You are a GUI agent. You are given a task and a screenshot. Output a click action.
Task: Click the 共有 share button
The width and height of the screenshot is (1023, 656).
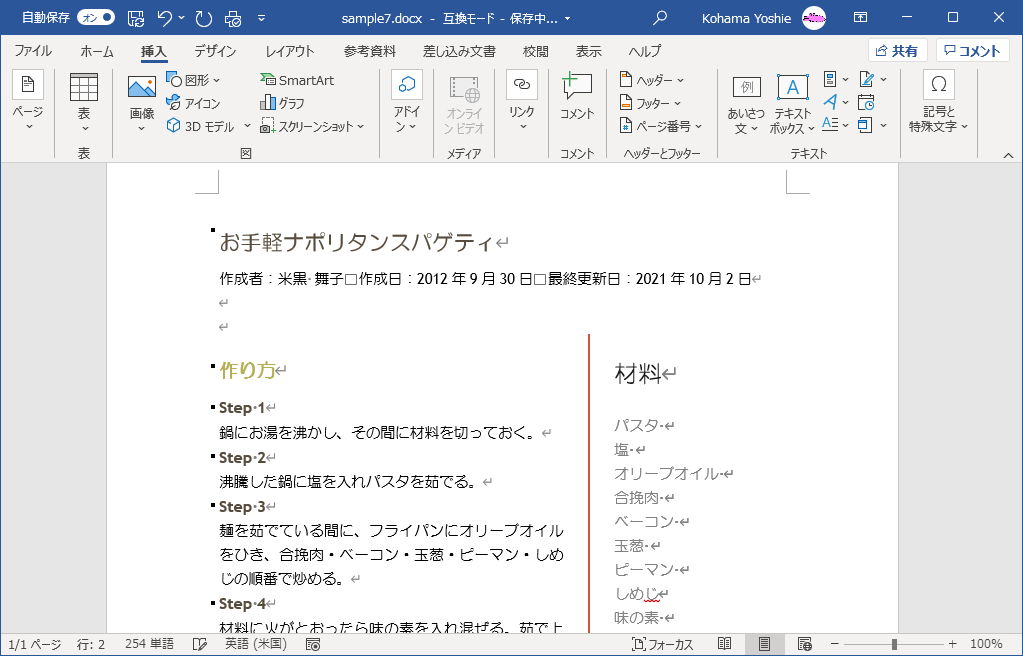coord(897,51)
